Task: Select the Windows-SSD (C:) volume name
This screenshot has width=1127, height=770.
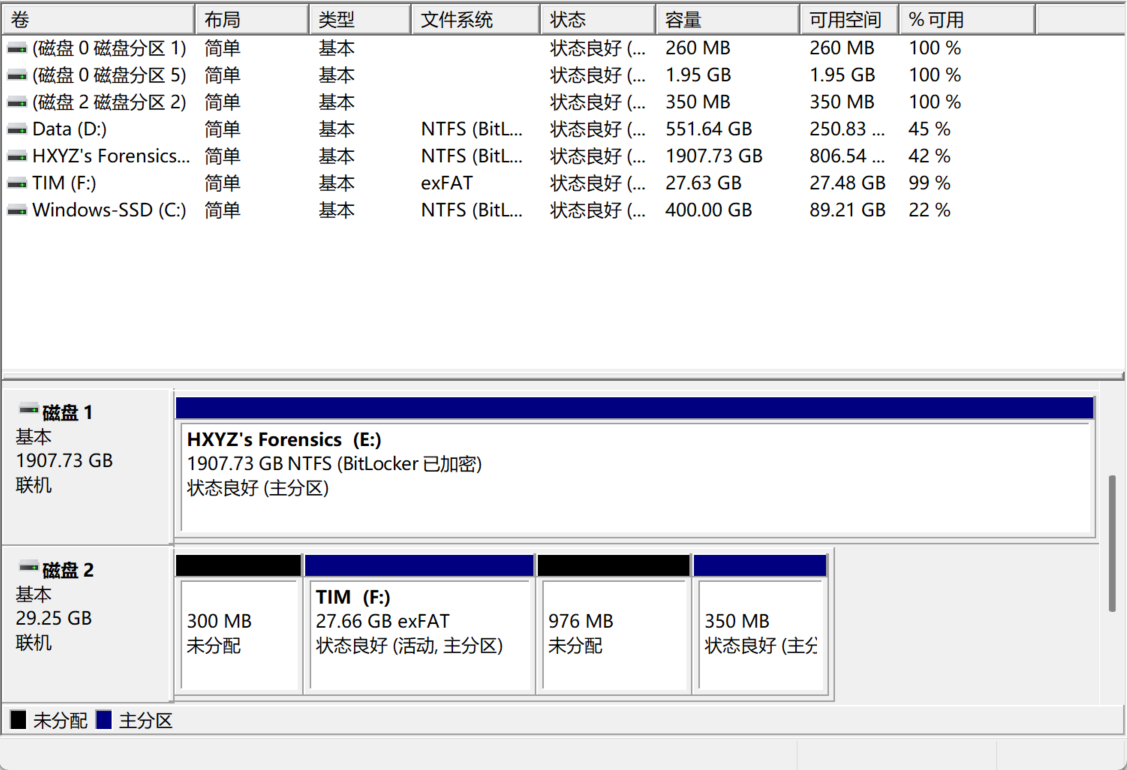Action: click(109, 211)
